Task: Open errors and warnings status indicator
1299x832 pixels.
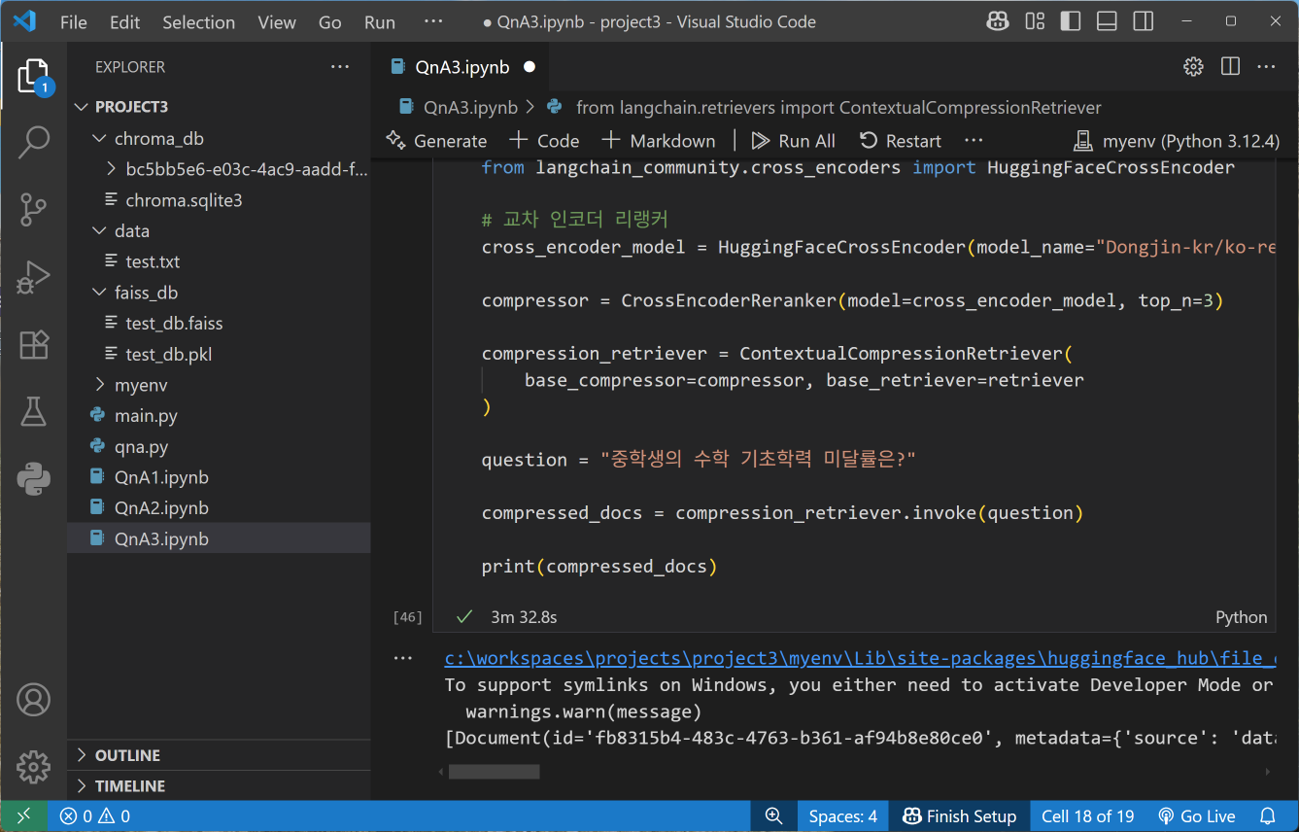Action: coord(95,816)
